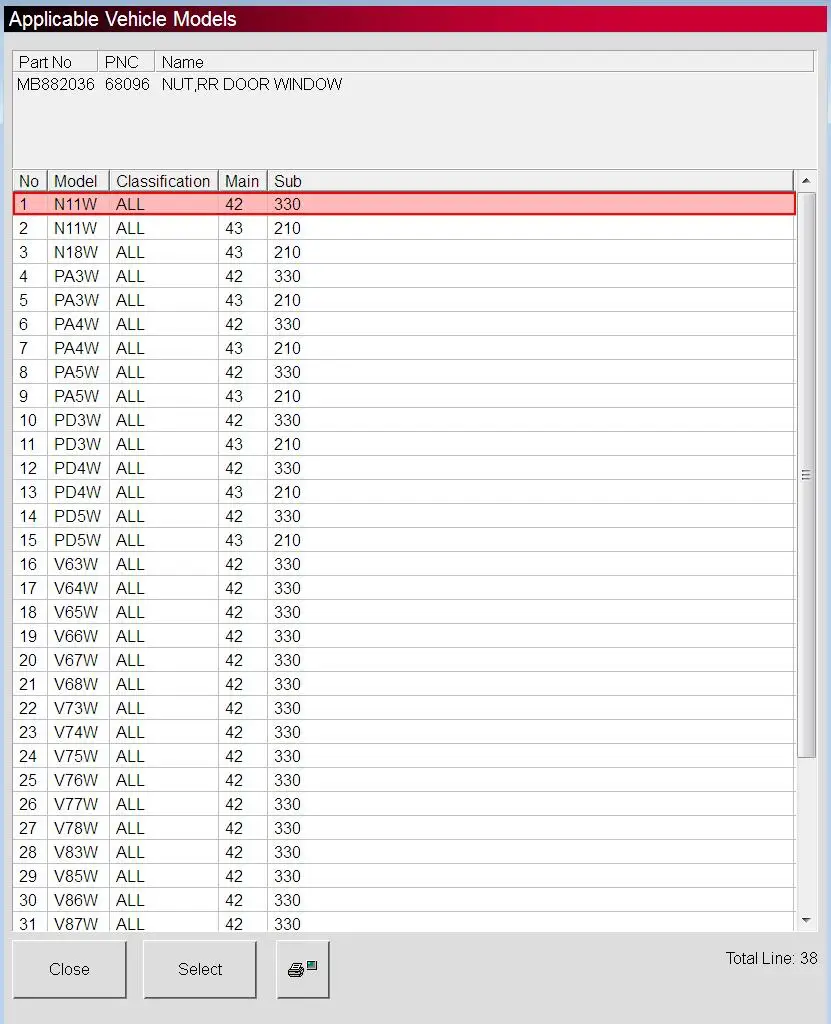Select row 13 model PD4W
Screen dimensions: 831x1024
click(x=404, y=492)
